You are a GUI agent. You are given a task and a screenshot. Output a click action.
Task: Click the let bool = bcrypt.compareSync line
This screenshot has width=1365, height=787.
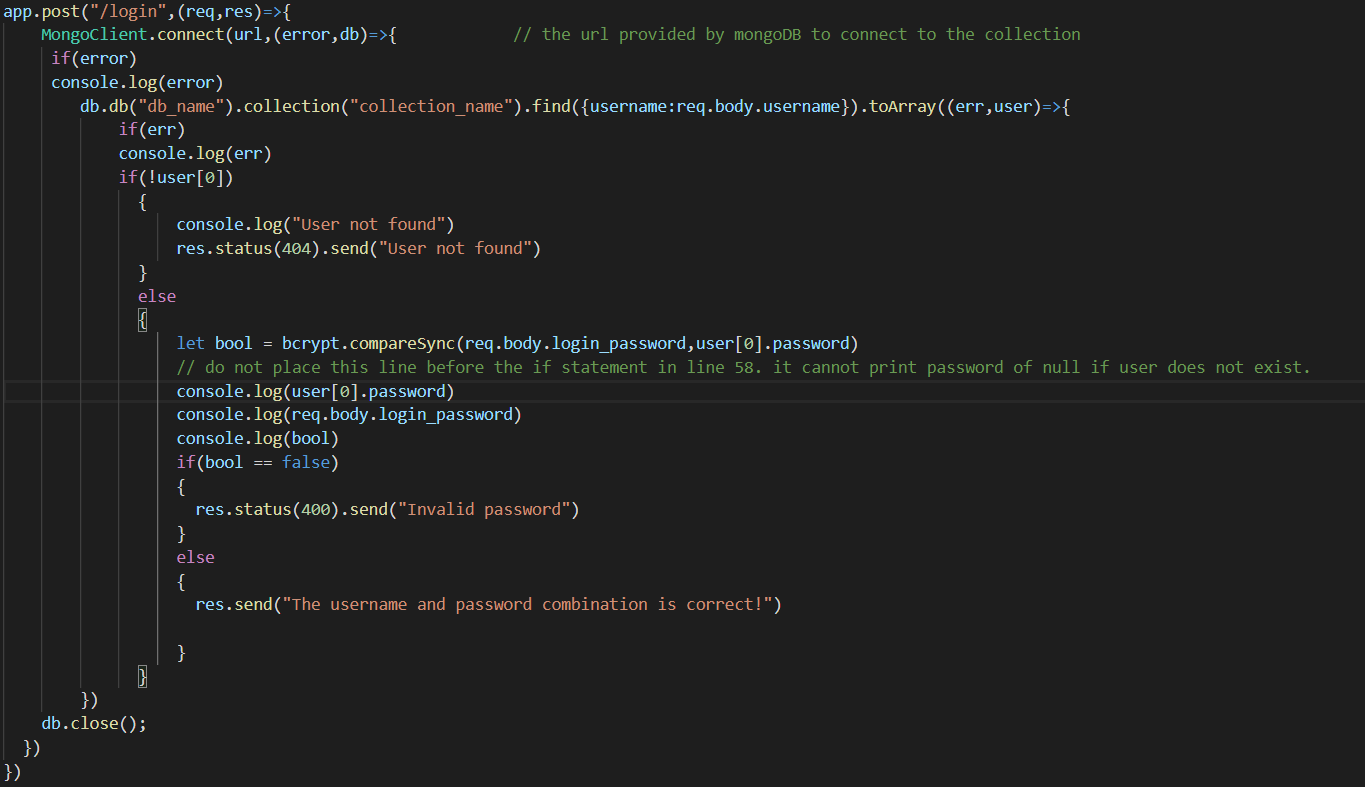coord(518,343)
